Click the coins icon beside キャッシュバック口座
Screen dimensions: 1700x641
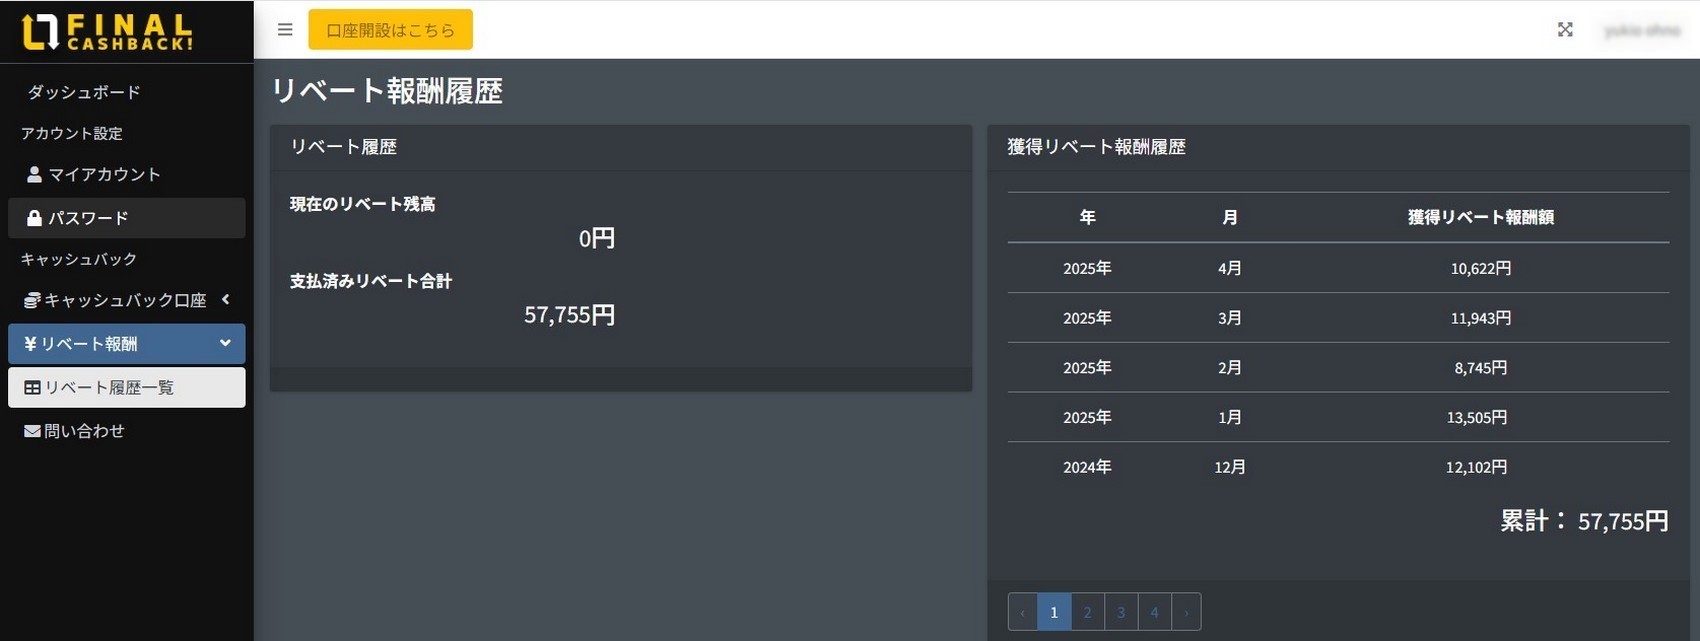coord(32,300)
